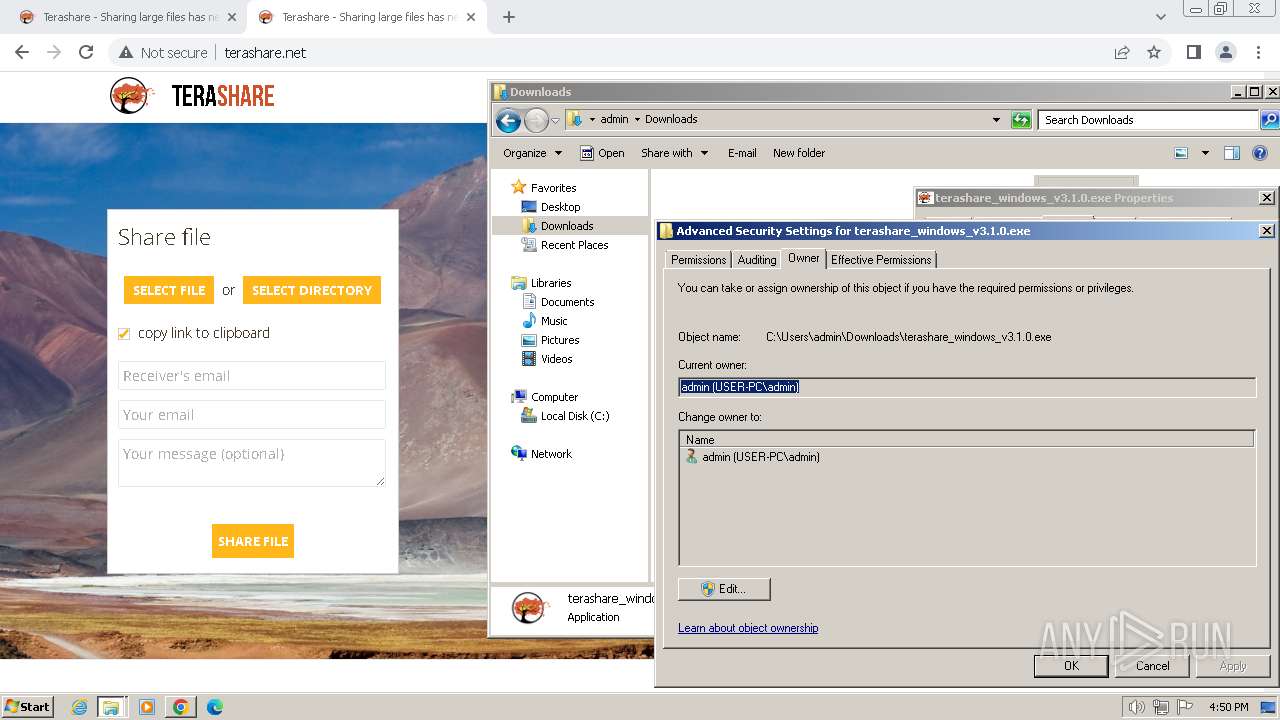Screen dimensions: 1280x720
Task: Select the Owner tab
Action: (804, 258)
